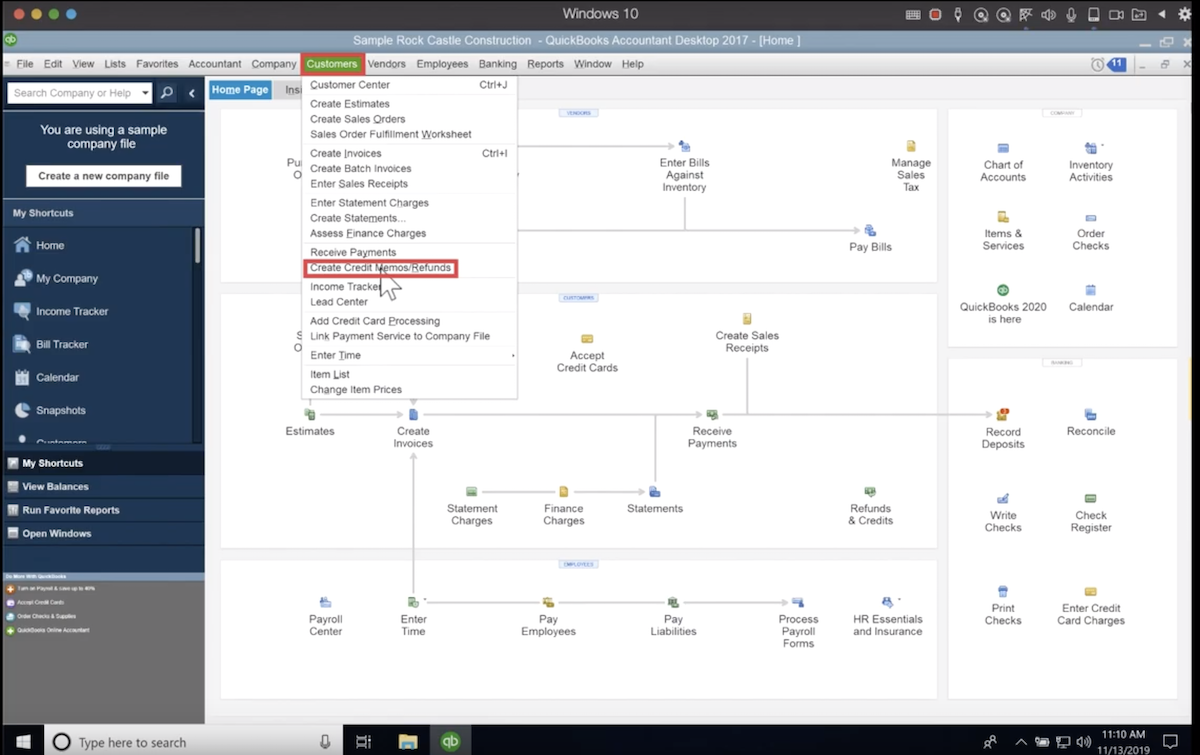The height and width of the screenshot is (755, 1200).
Task: Expand the Enter Time submenu
Action: 410,355
